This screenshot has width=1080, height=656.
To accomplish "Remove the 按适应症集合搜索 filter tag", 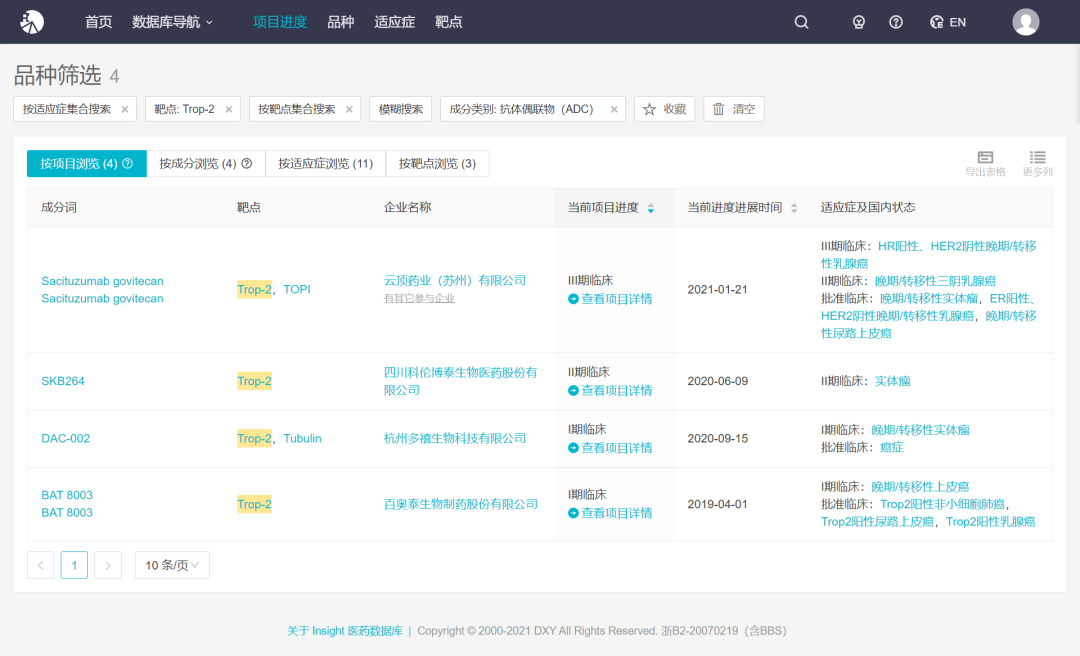I will pyautogui.click(x=125, y=109).
